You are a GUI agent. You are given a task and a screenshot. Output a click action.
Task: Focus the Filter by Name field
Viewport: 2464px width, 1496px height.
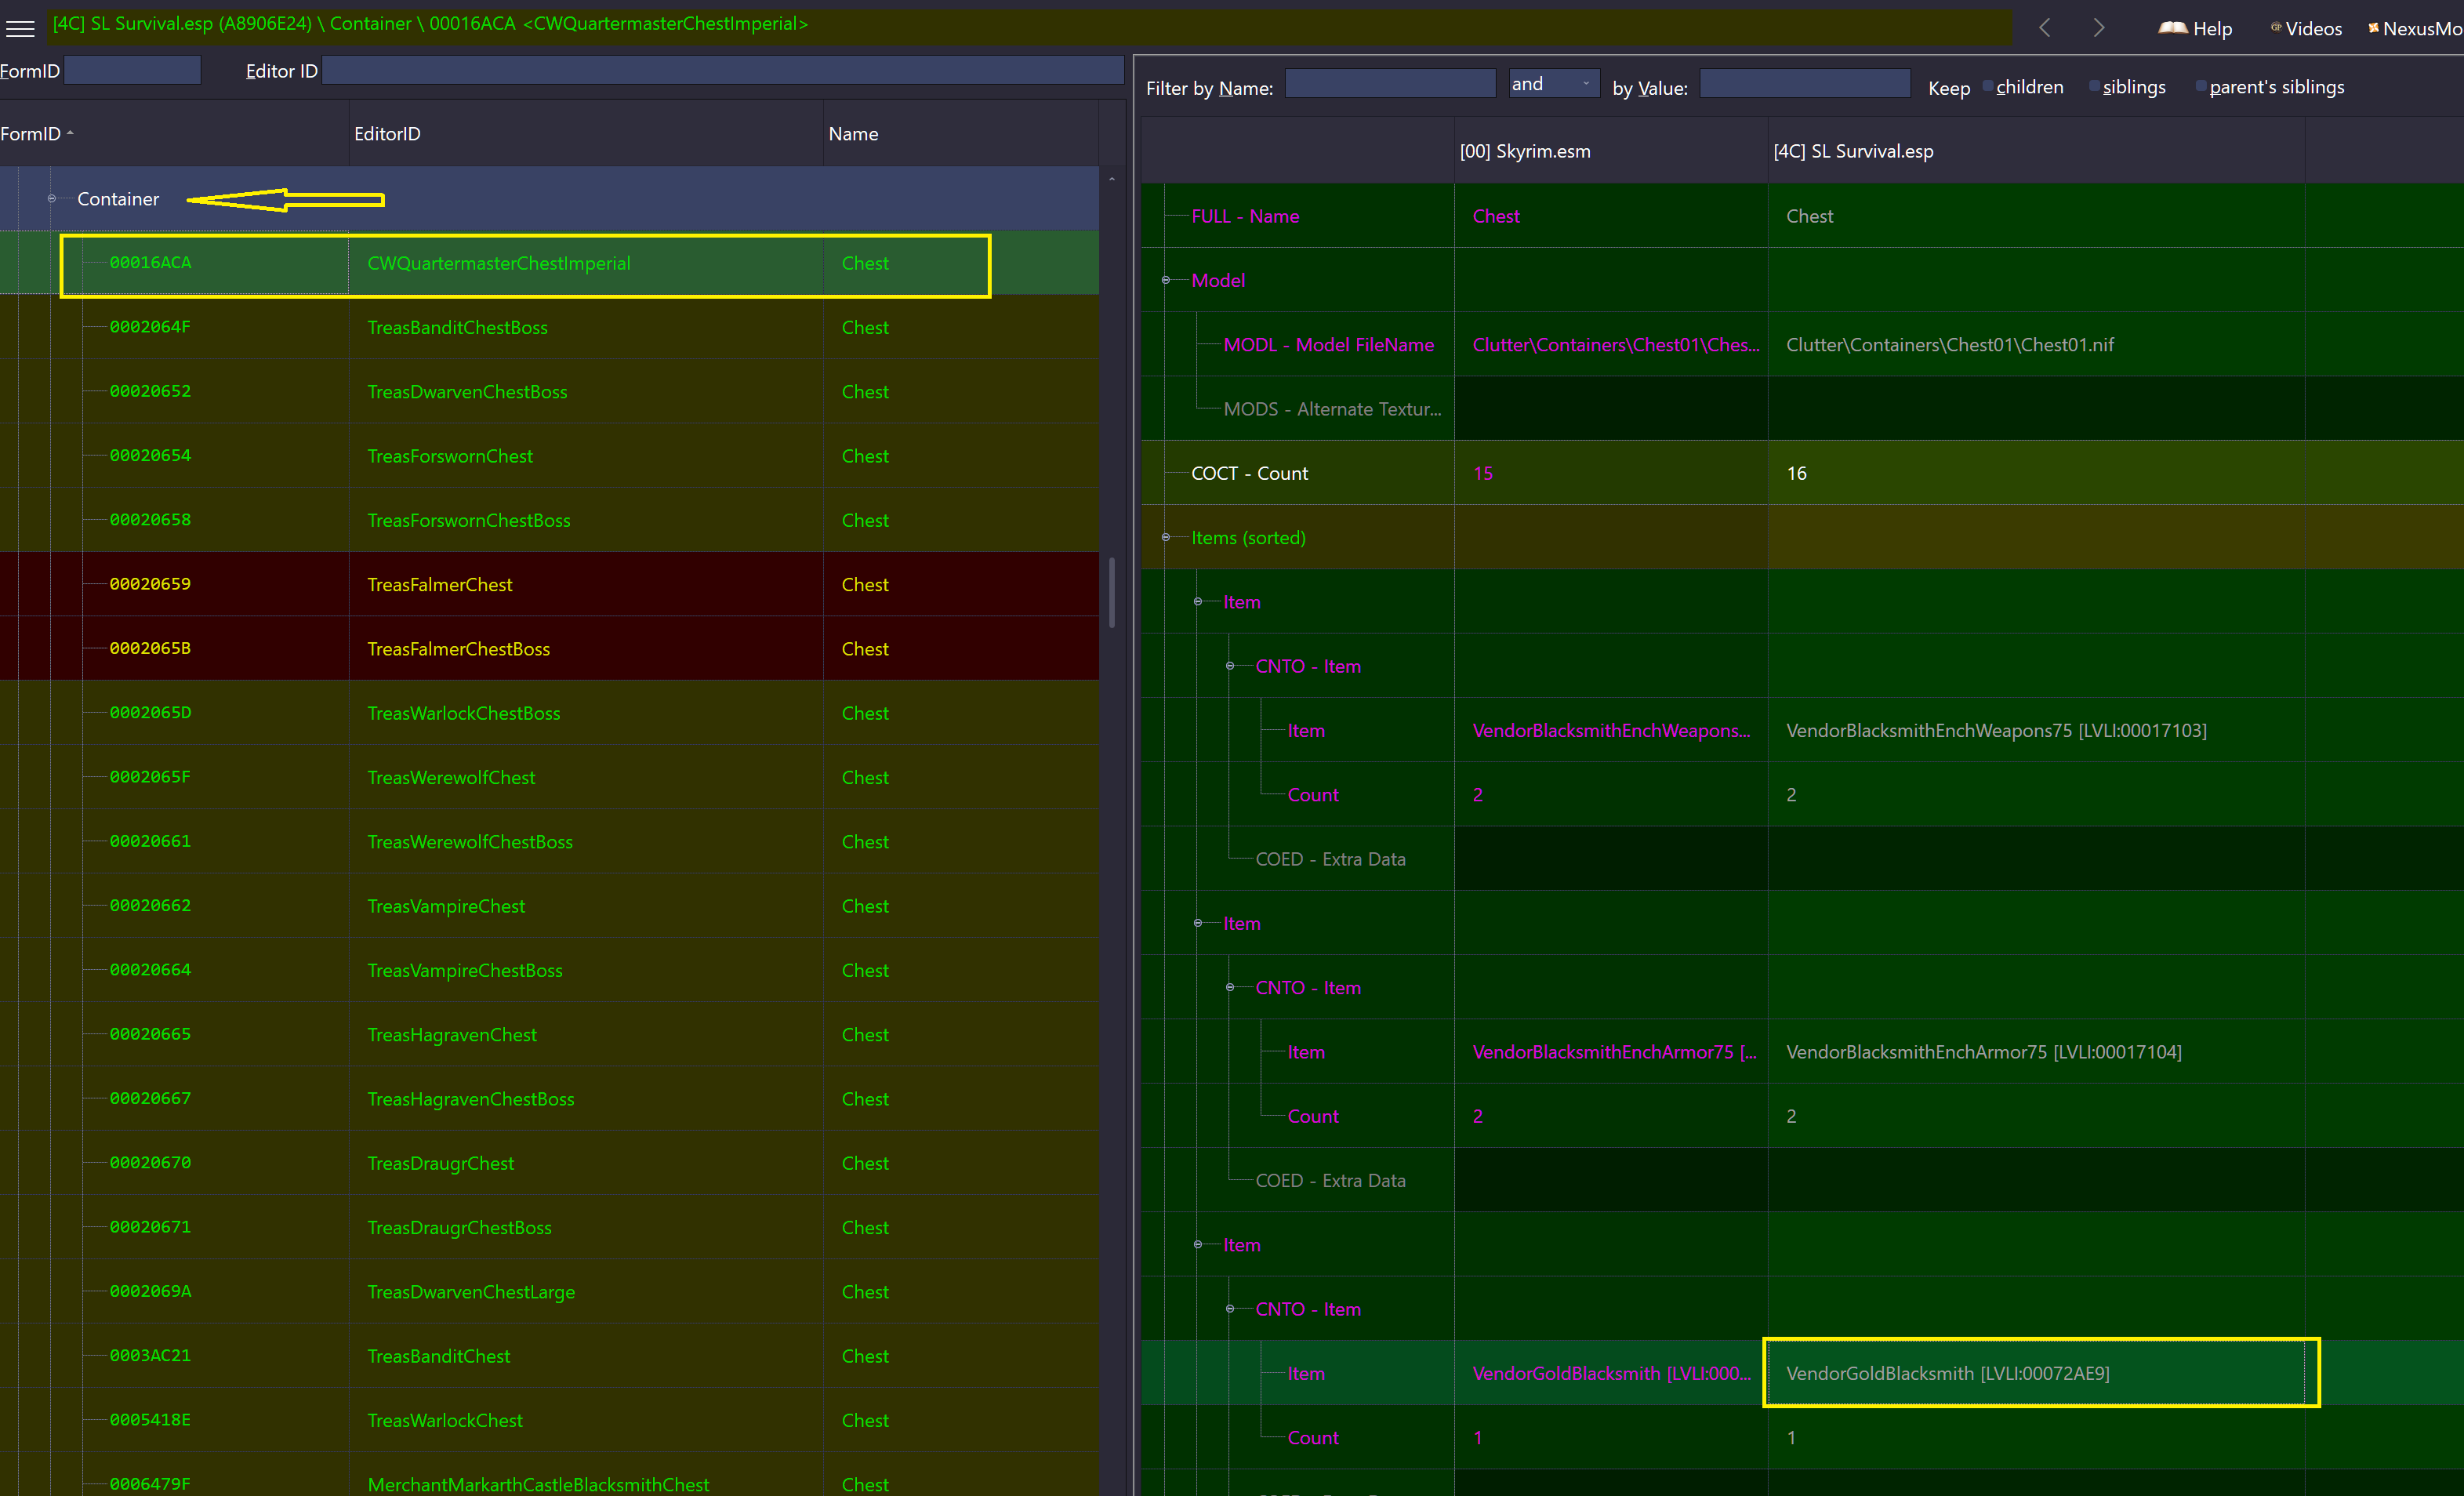(x=1390, y=84)
